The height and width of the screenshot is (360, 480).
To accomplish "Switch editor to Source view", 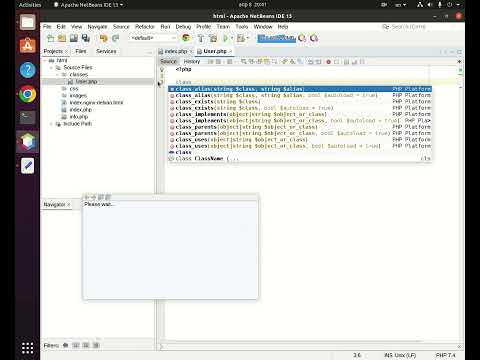I will tap(168, 62).
